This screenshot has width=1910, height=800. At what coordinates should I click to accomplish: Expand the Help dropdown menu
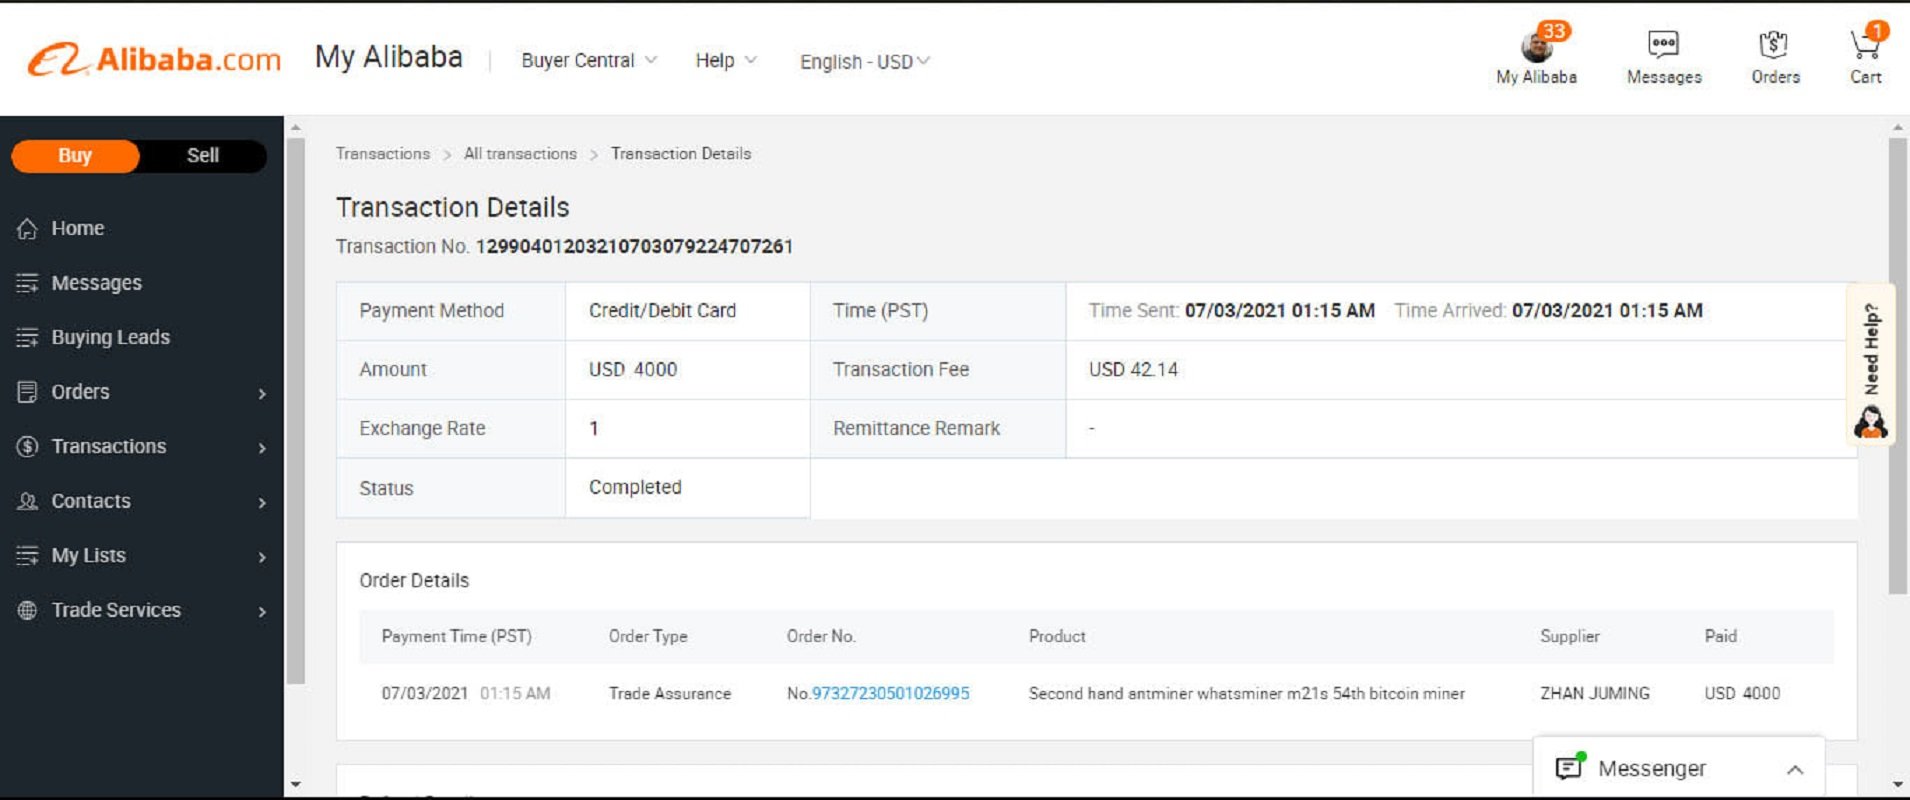[x=725, y=61]
